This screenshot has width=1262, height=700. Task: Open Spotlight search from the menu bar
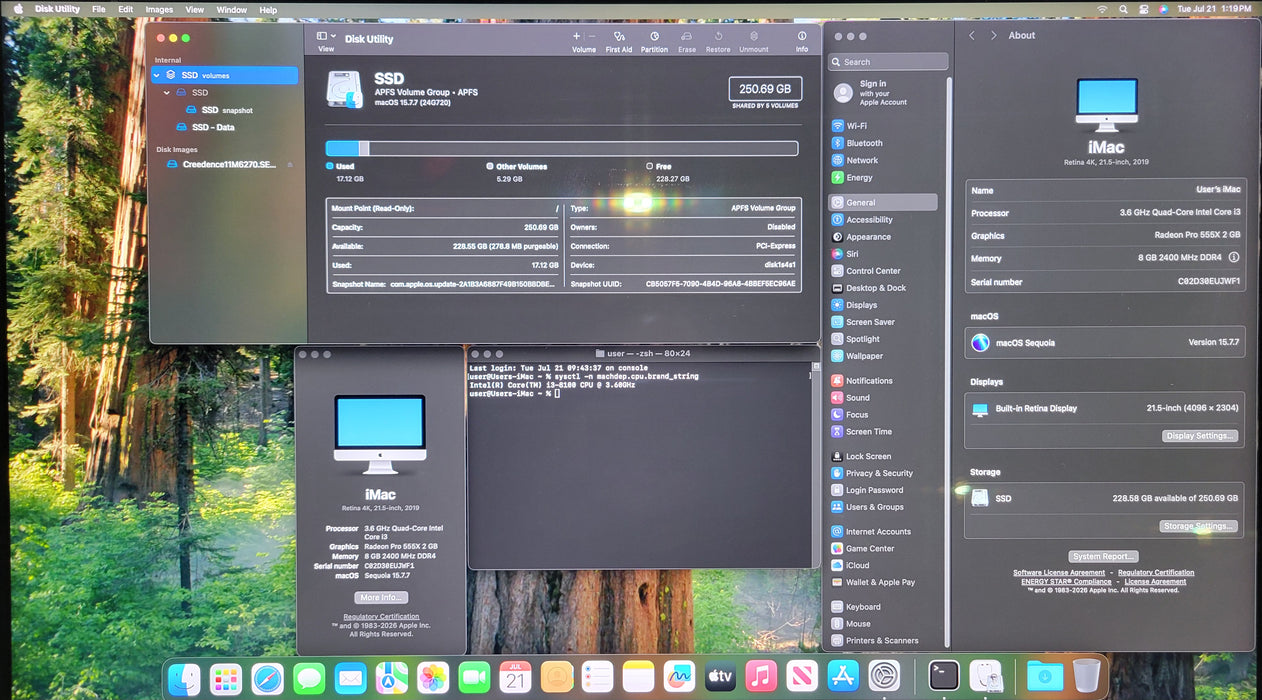point(1123,9)
